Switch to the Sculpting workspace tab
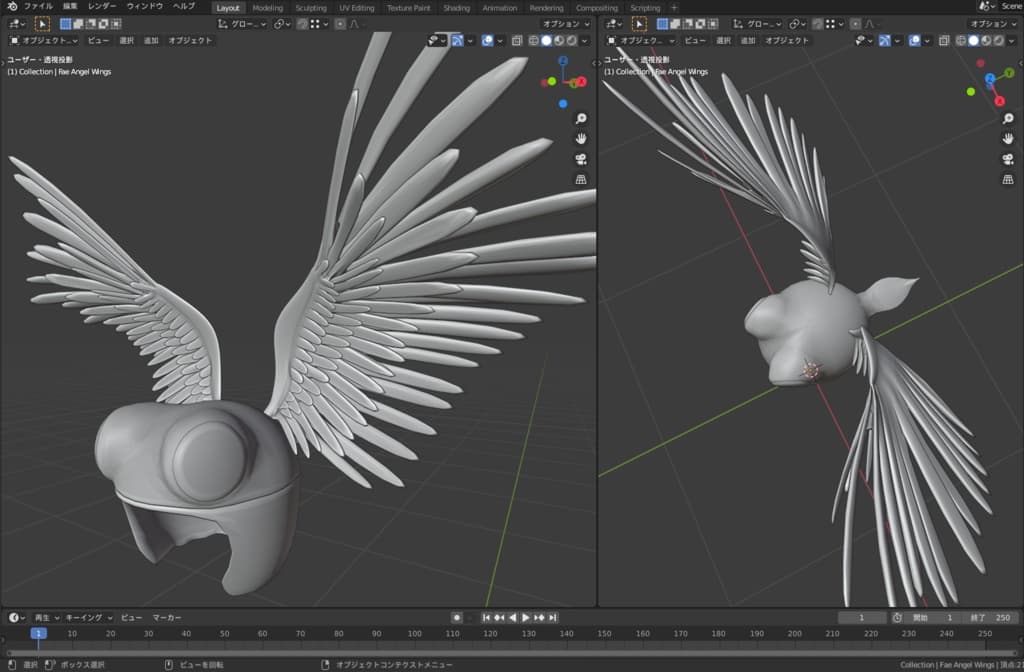 (310, 8)
